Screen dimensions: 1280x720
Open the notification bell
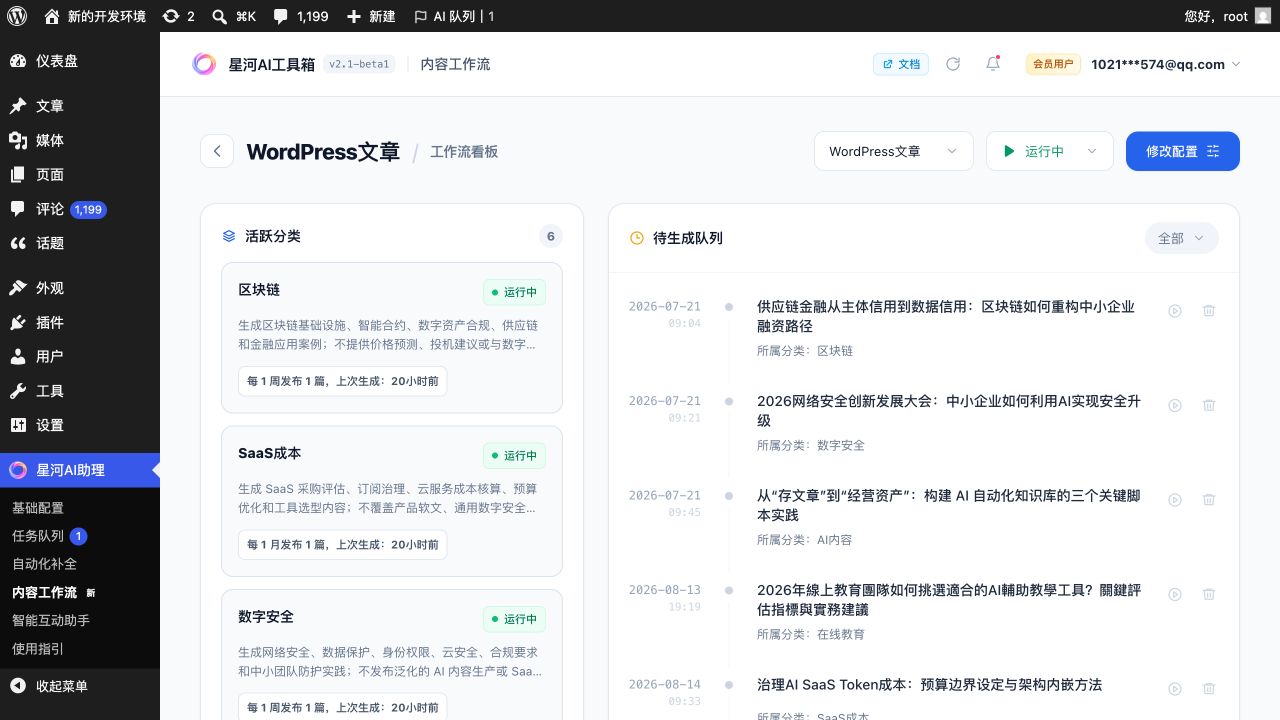(993, 64)
